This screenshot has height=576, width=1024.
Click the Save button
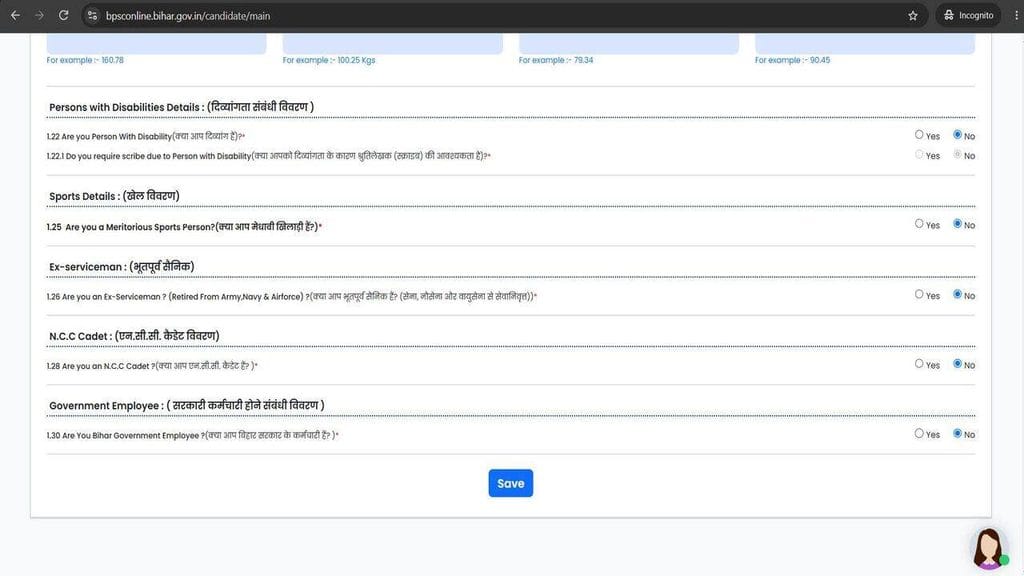511,483
